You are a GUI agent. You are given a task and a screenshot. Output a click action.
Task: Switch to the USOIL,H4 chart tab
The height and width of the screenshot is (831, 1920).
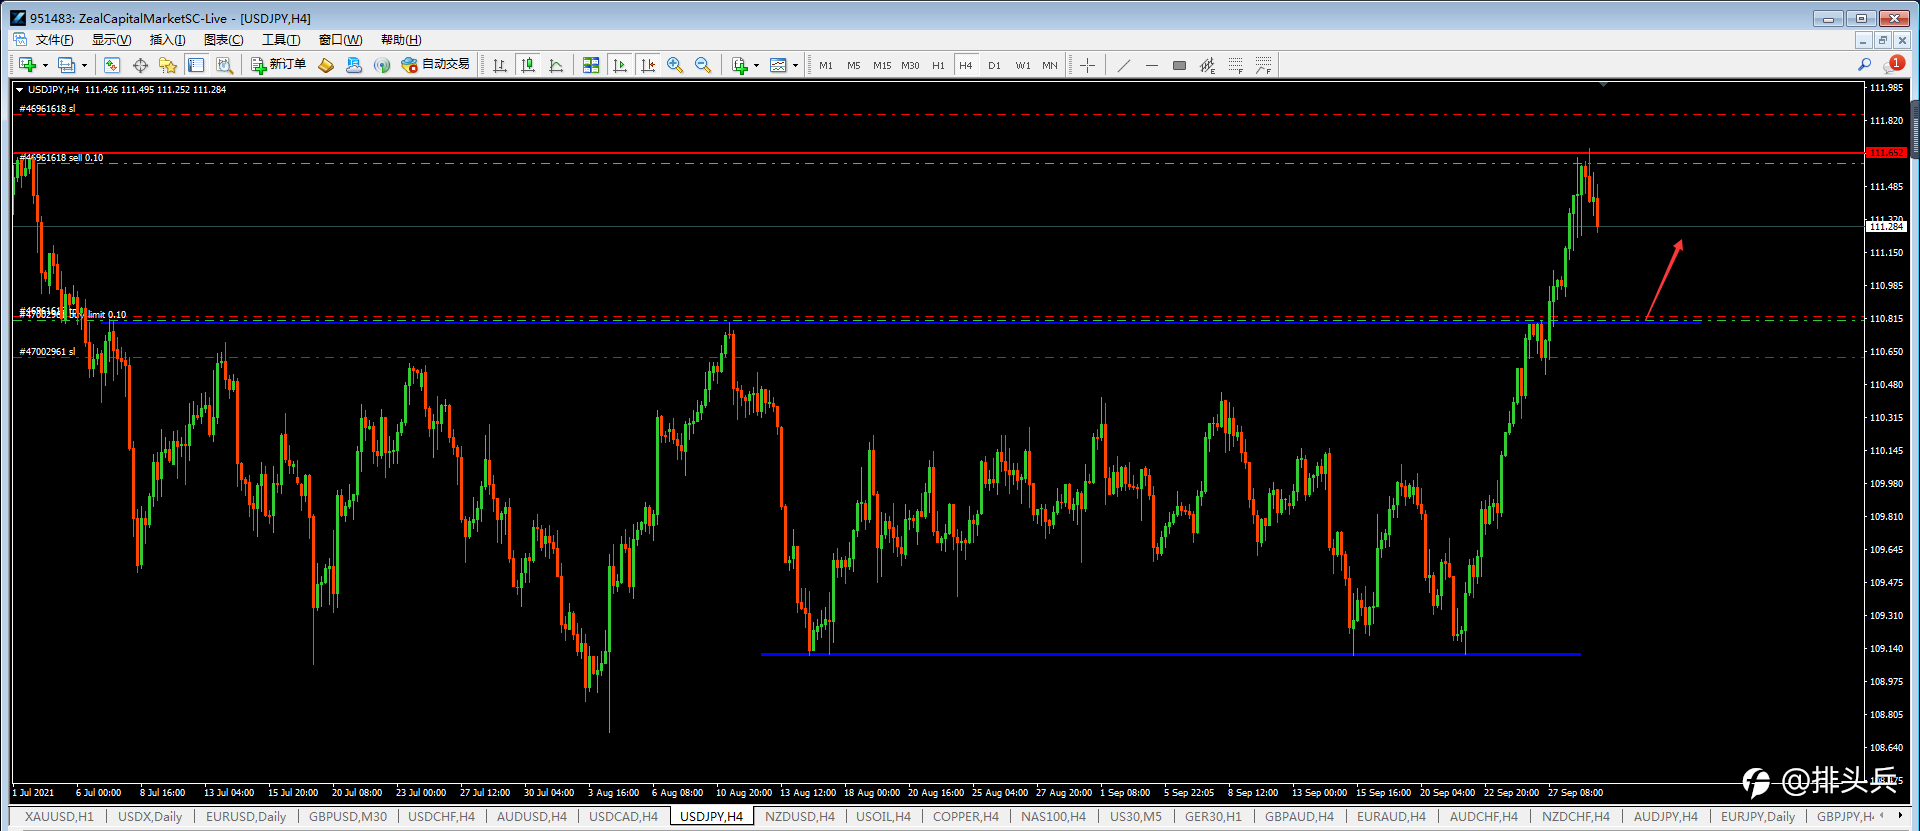coord(883,817)
